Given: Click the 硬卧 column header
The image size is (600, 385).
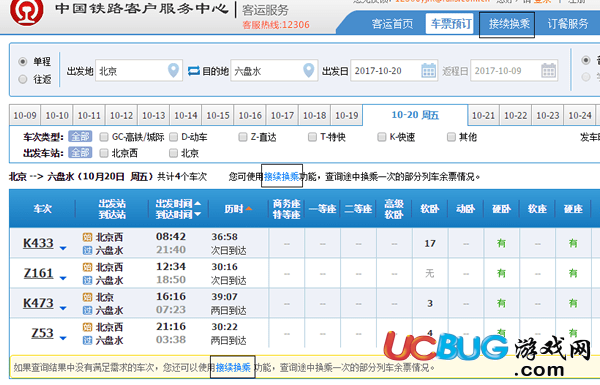Looking at the screenshot, I should click(501, 209).
